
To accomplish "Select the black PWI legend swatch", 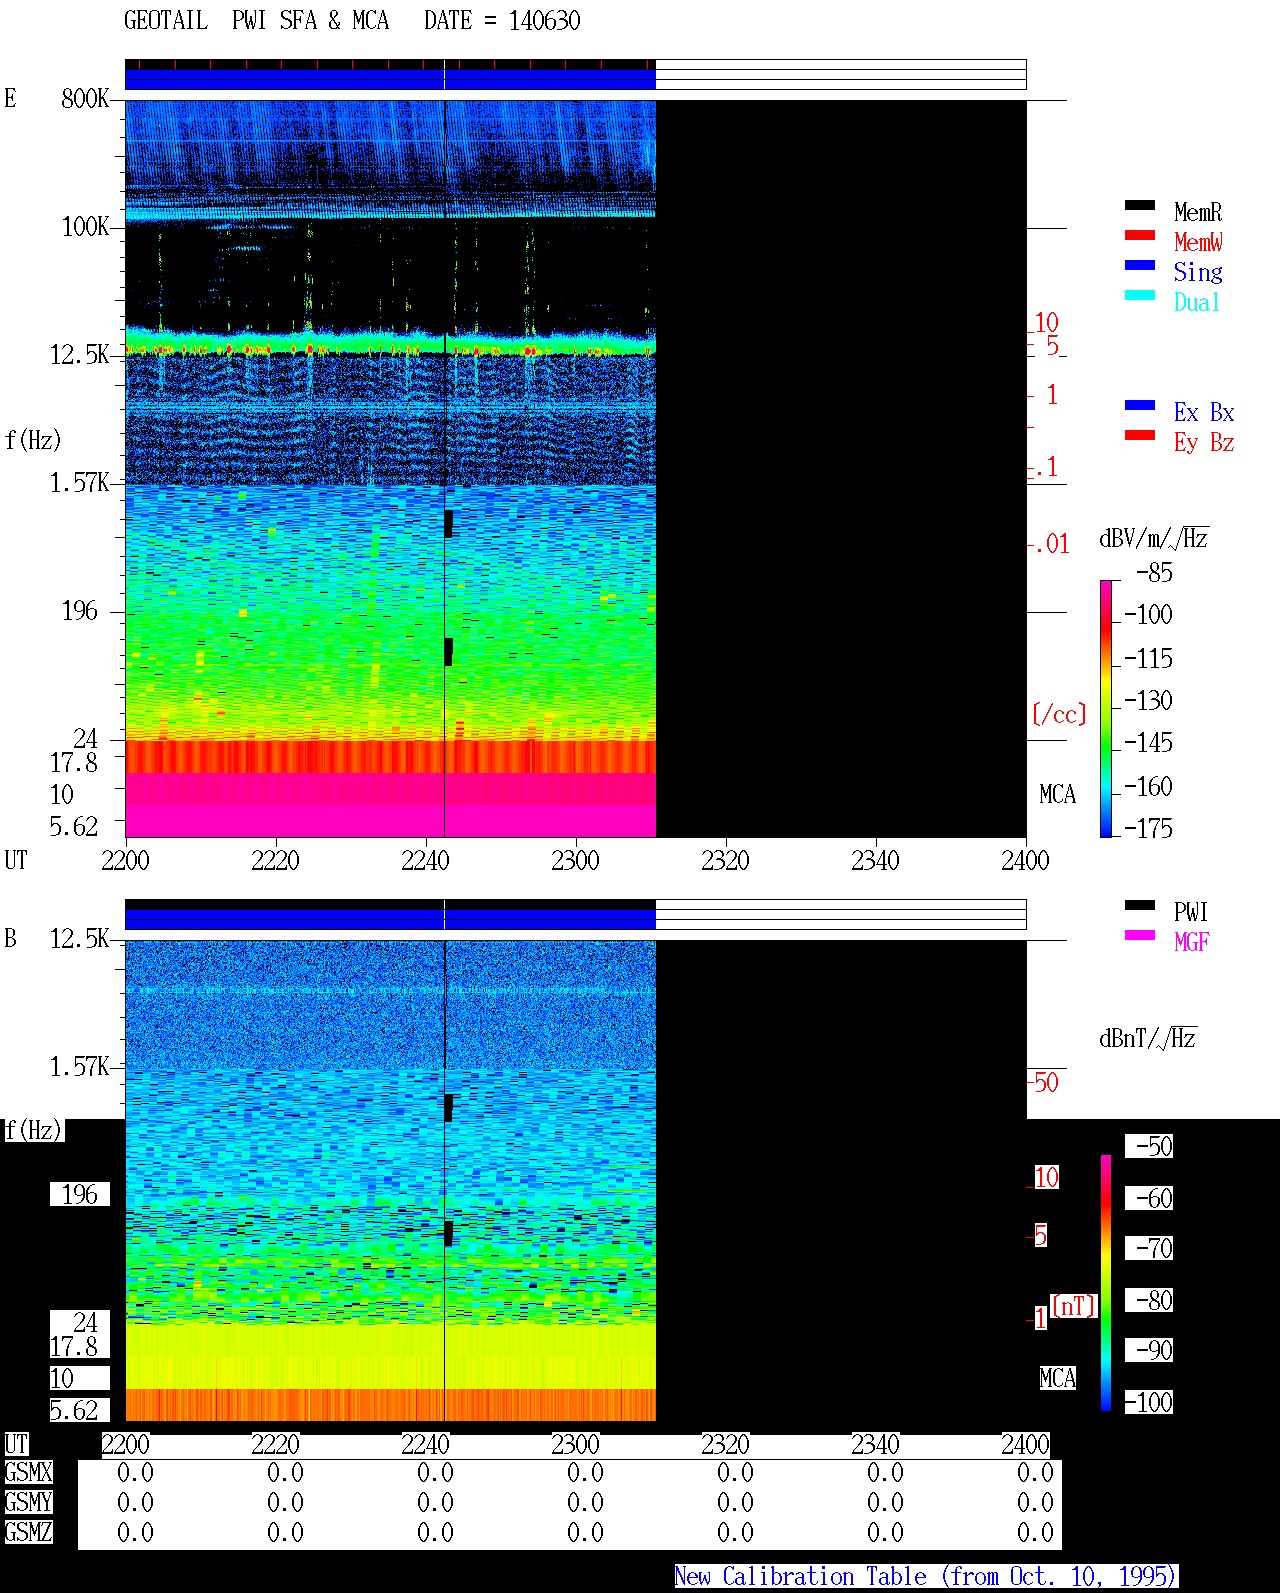I will (x=1140, y=905).
